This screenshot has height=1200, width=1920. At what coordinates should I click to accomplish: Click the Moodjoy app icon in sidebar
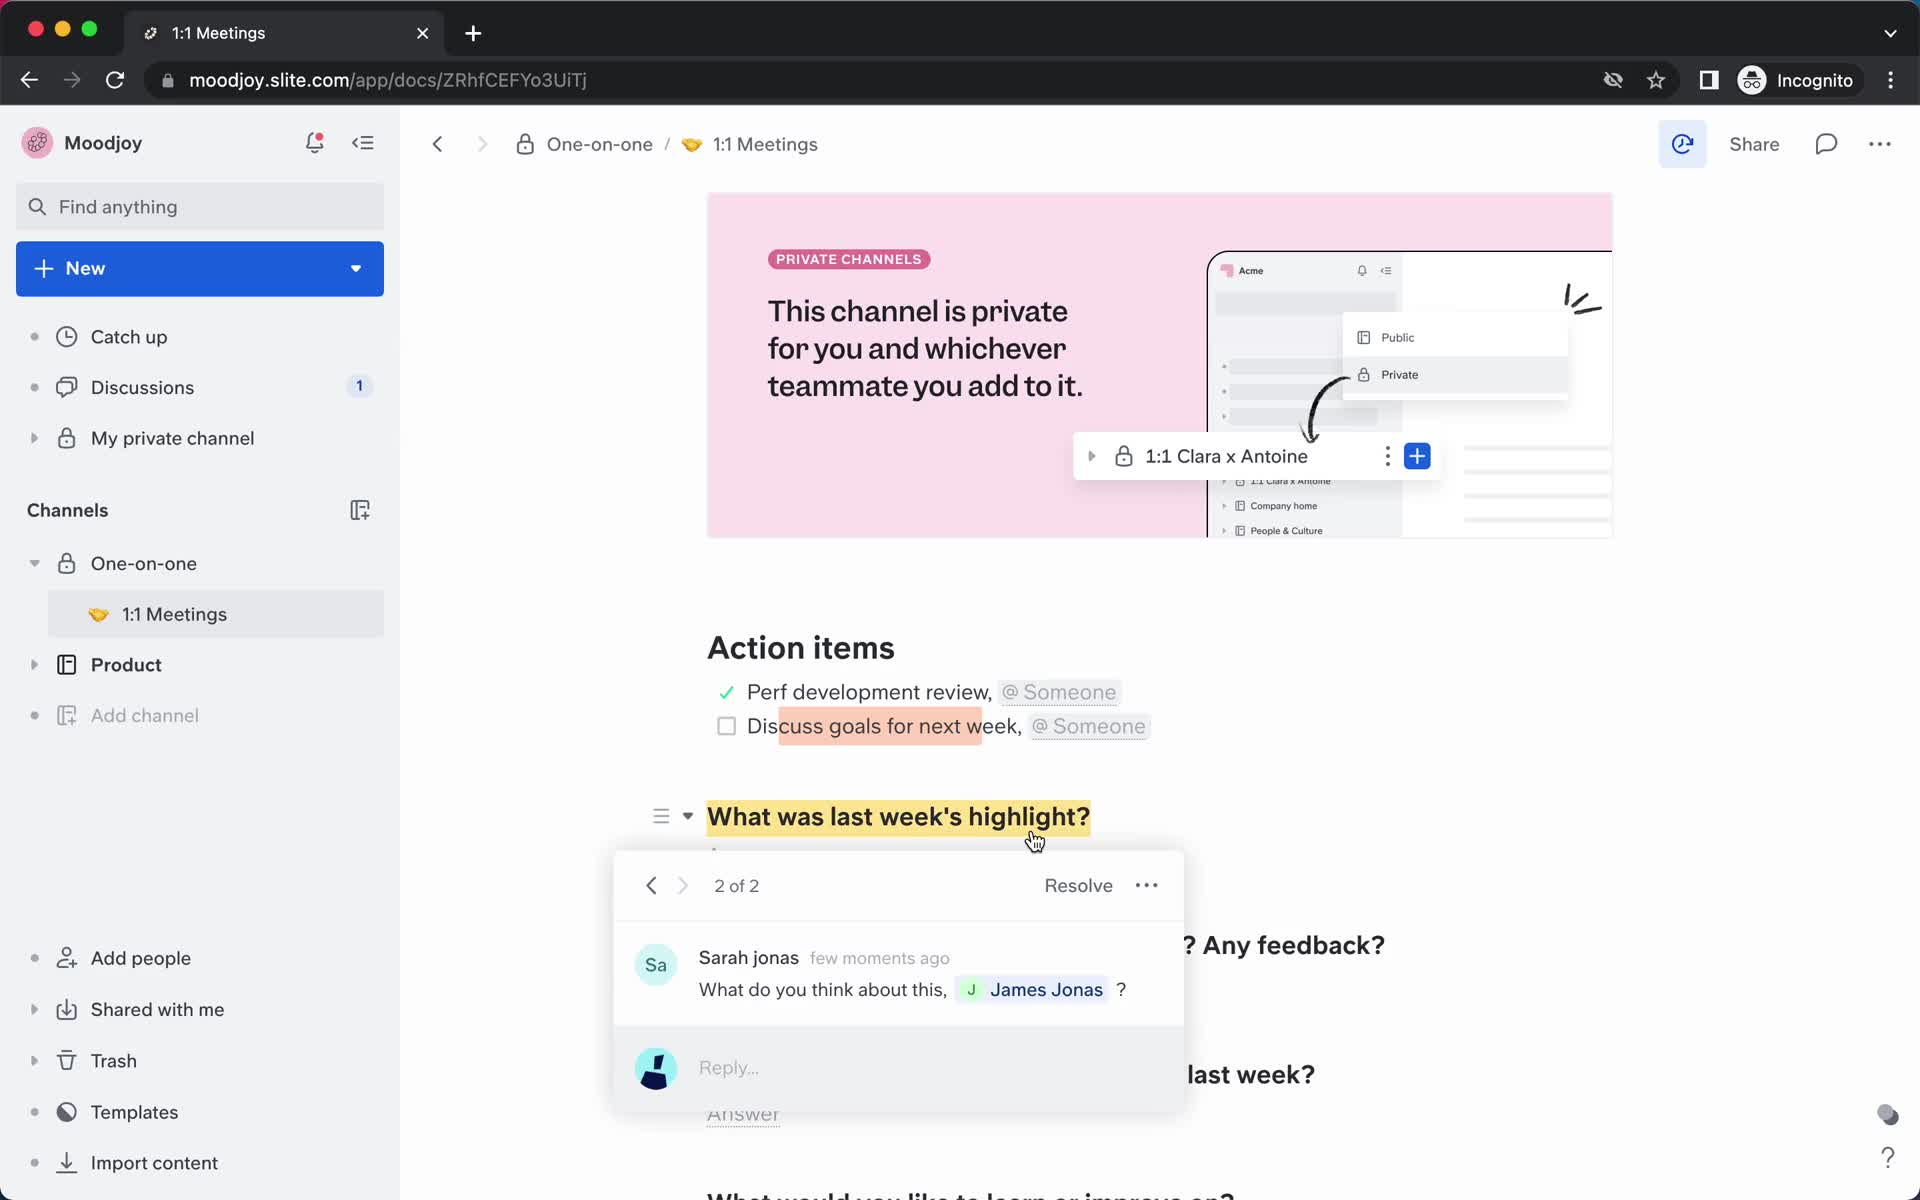tap(37, 142)
